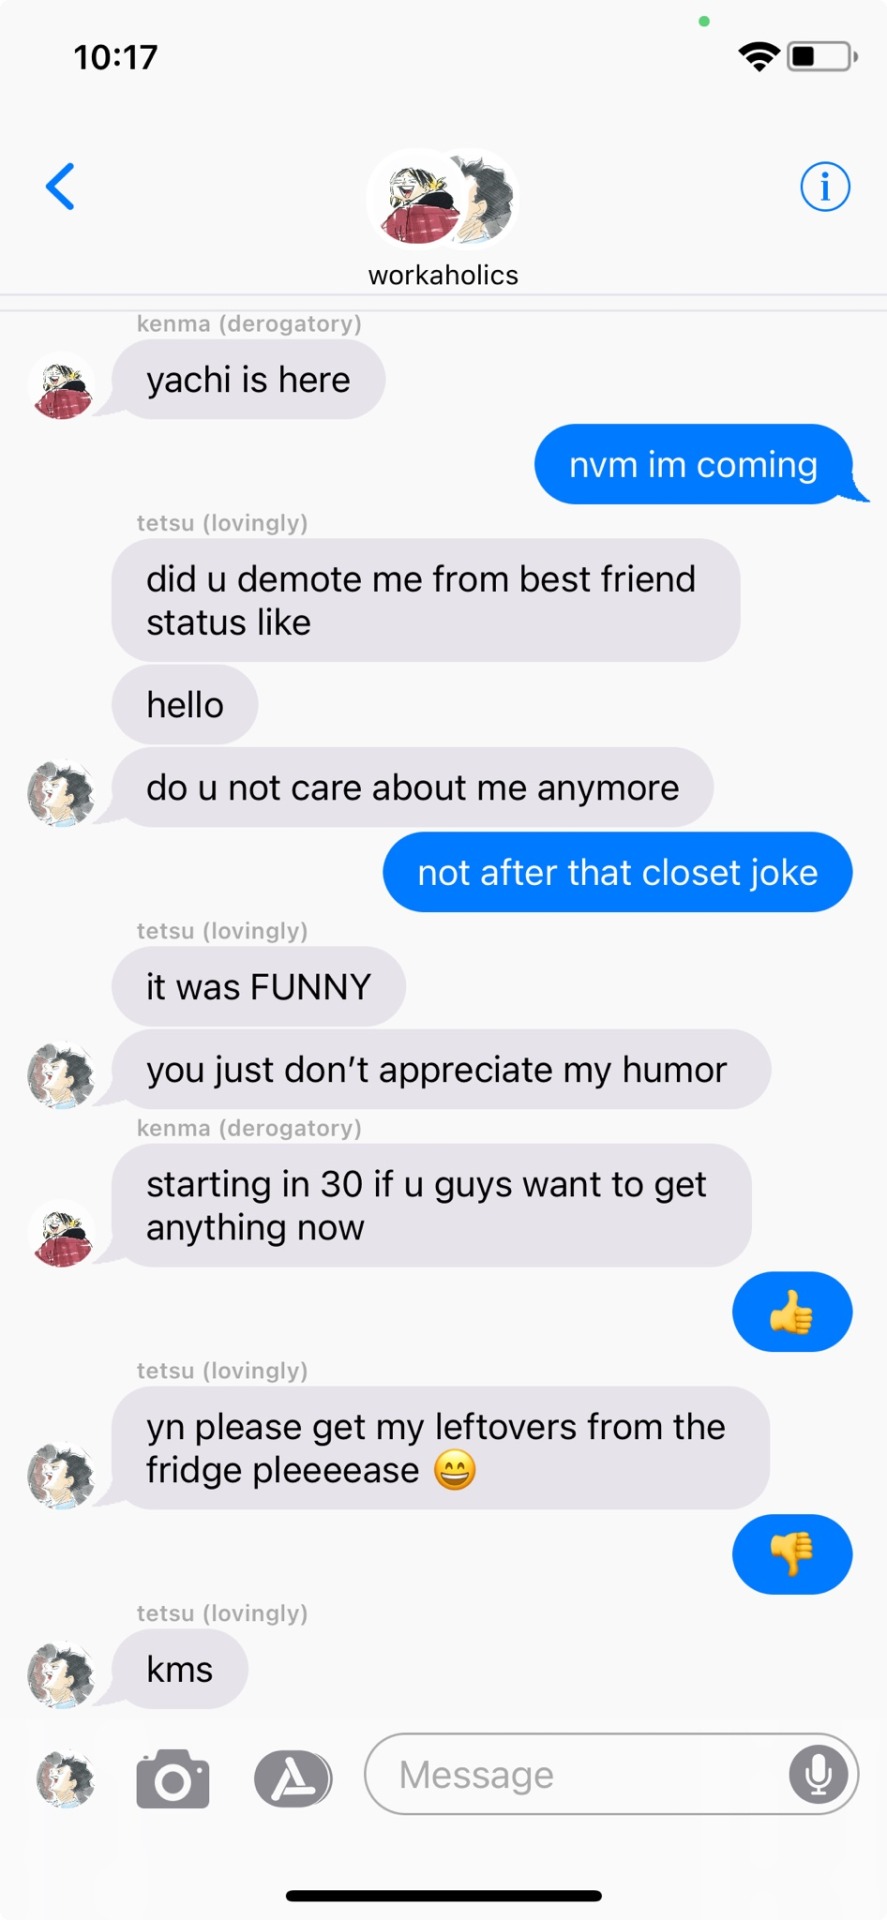Open the App Store apps icon
887x1920 pixels.
292,1779
